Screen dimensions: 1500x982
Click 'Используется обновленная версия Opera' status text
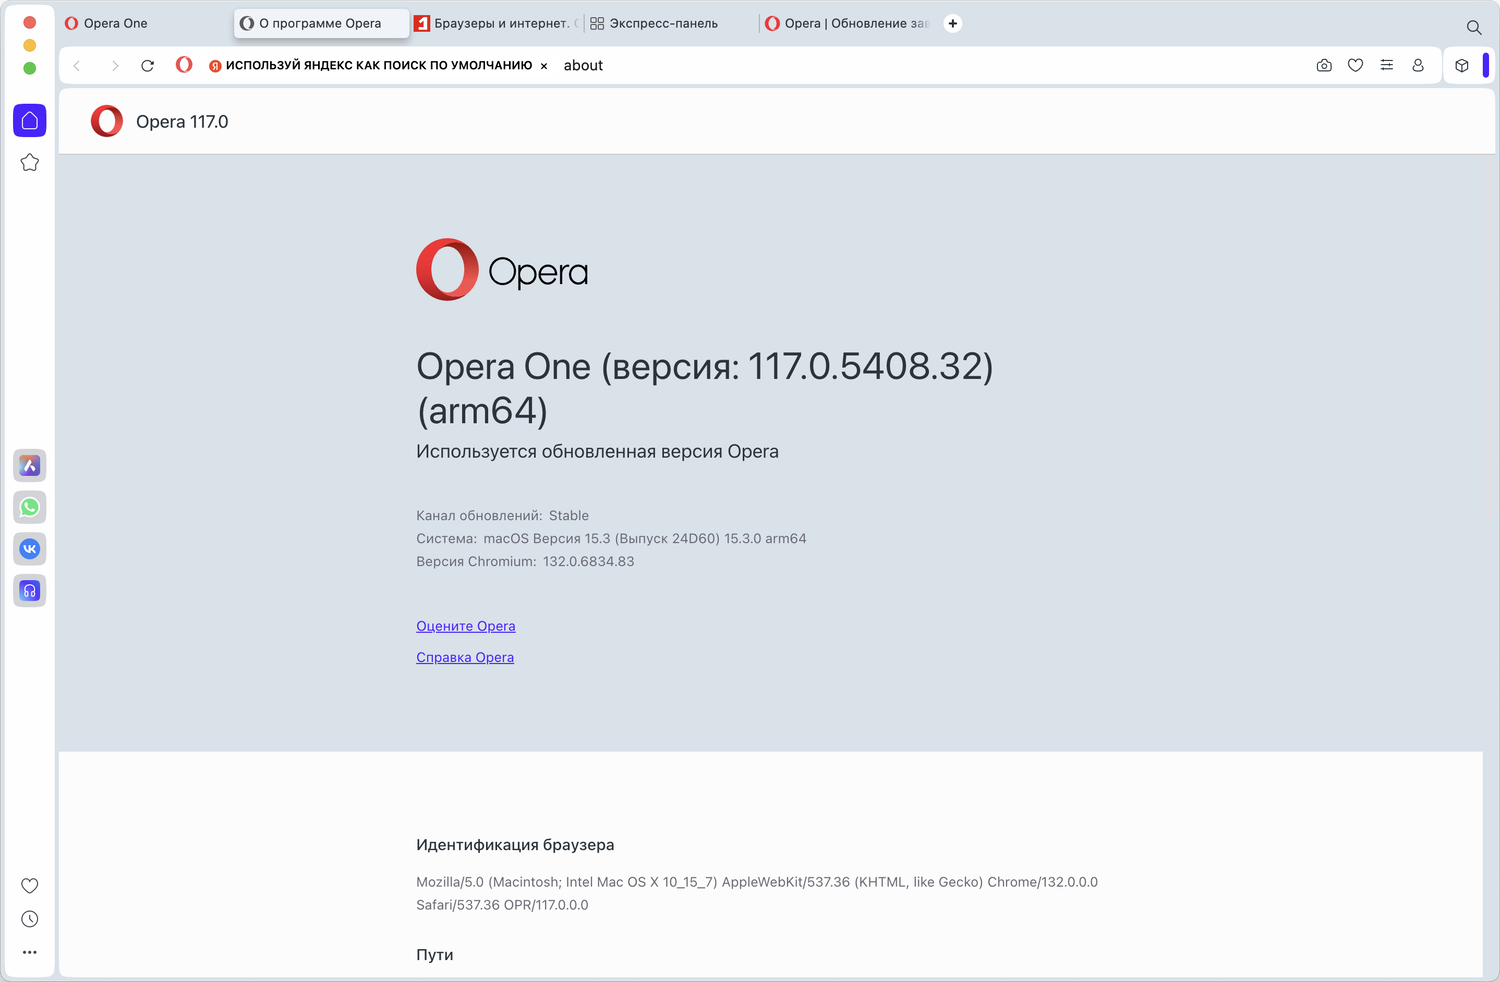pos(597,452)
